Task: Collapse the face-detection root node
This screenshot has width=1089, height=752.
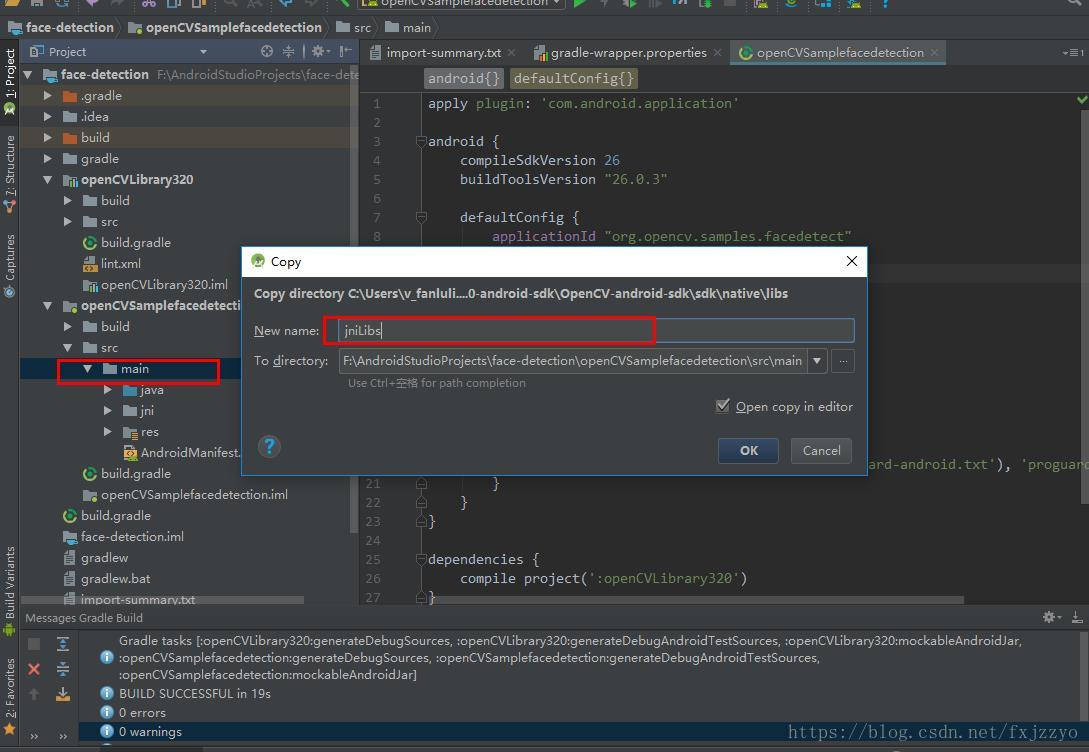Action: 28,74
